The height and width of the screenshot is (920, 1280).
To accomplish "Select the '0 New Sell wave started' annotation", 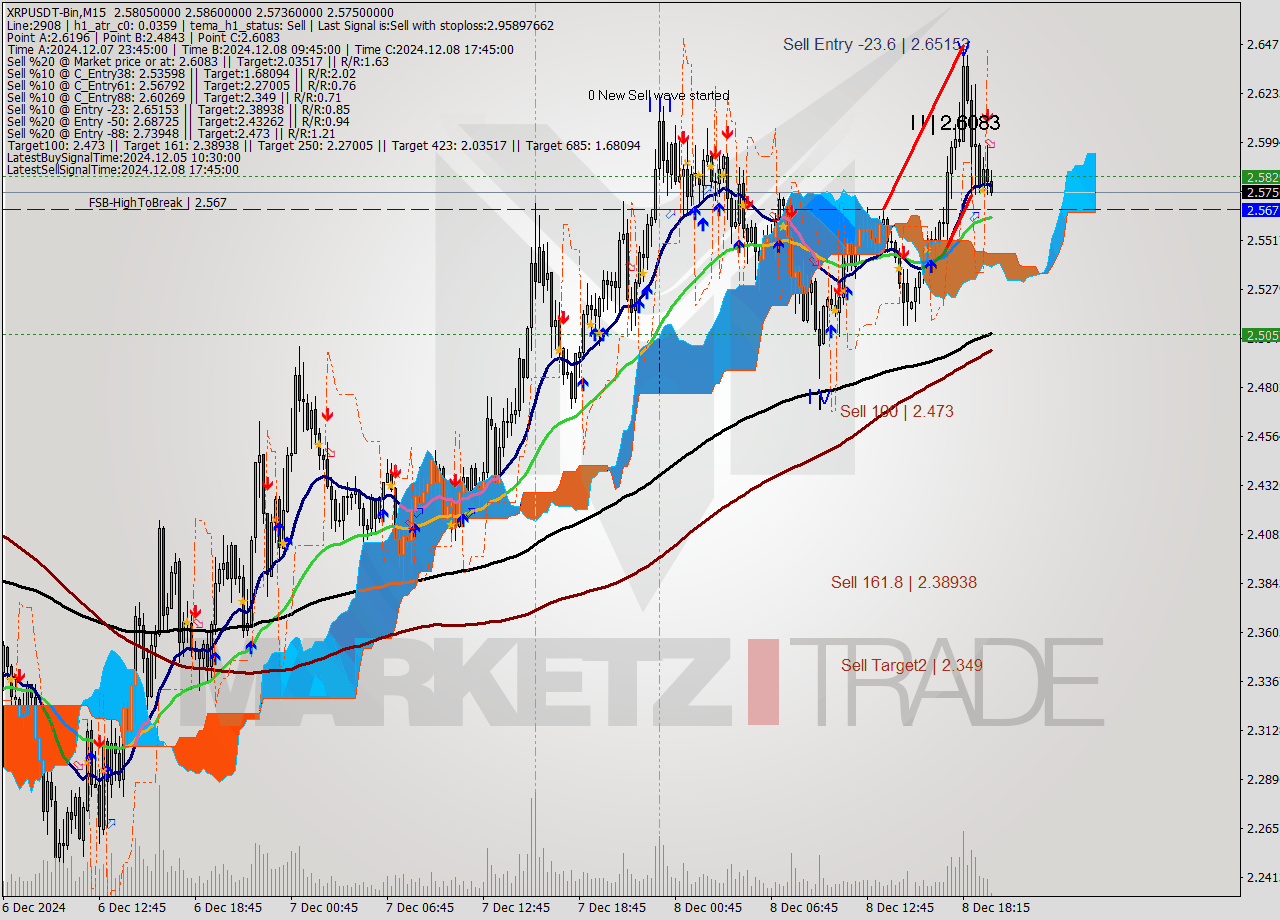I will click(x=658, y=95).
